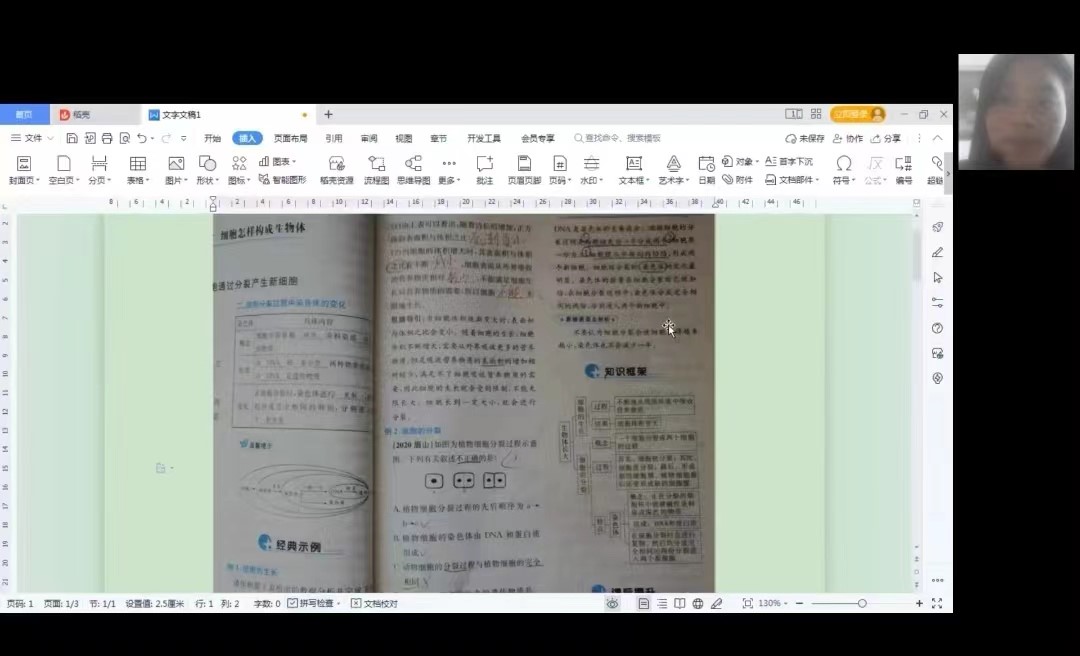The width and height of the screenshot is (1080, 656).
Task: Add a 批注 comment
Action: click(485, 170)
